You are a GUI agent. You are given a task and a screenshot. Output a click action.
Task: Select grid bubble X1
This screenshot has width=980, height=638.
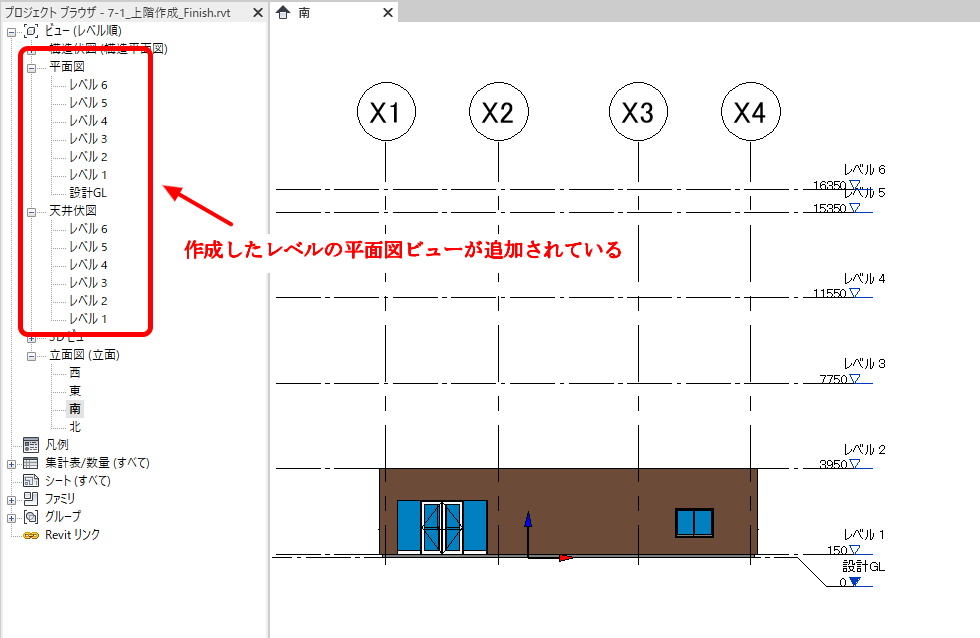tap(386, 112)
